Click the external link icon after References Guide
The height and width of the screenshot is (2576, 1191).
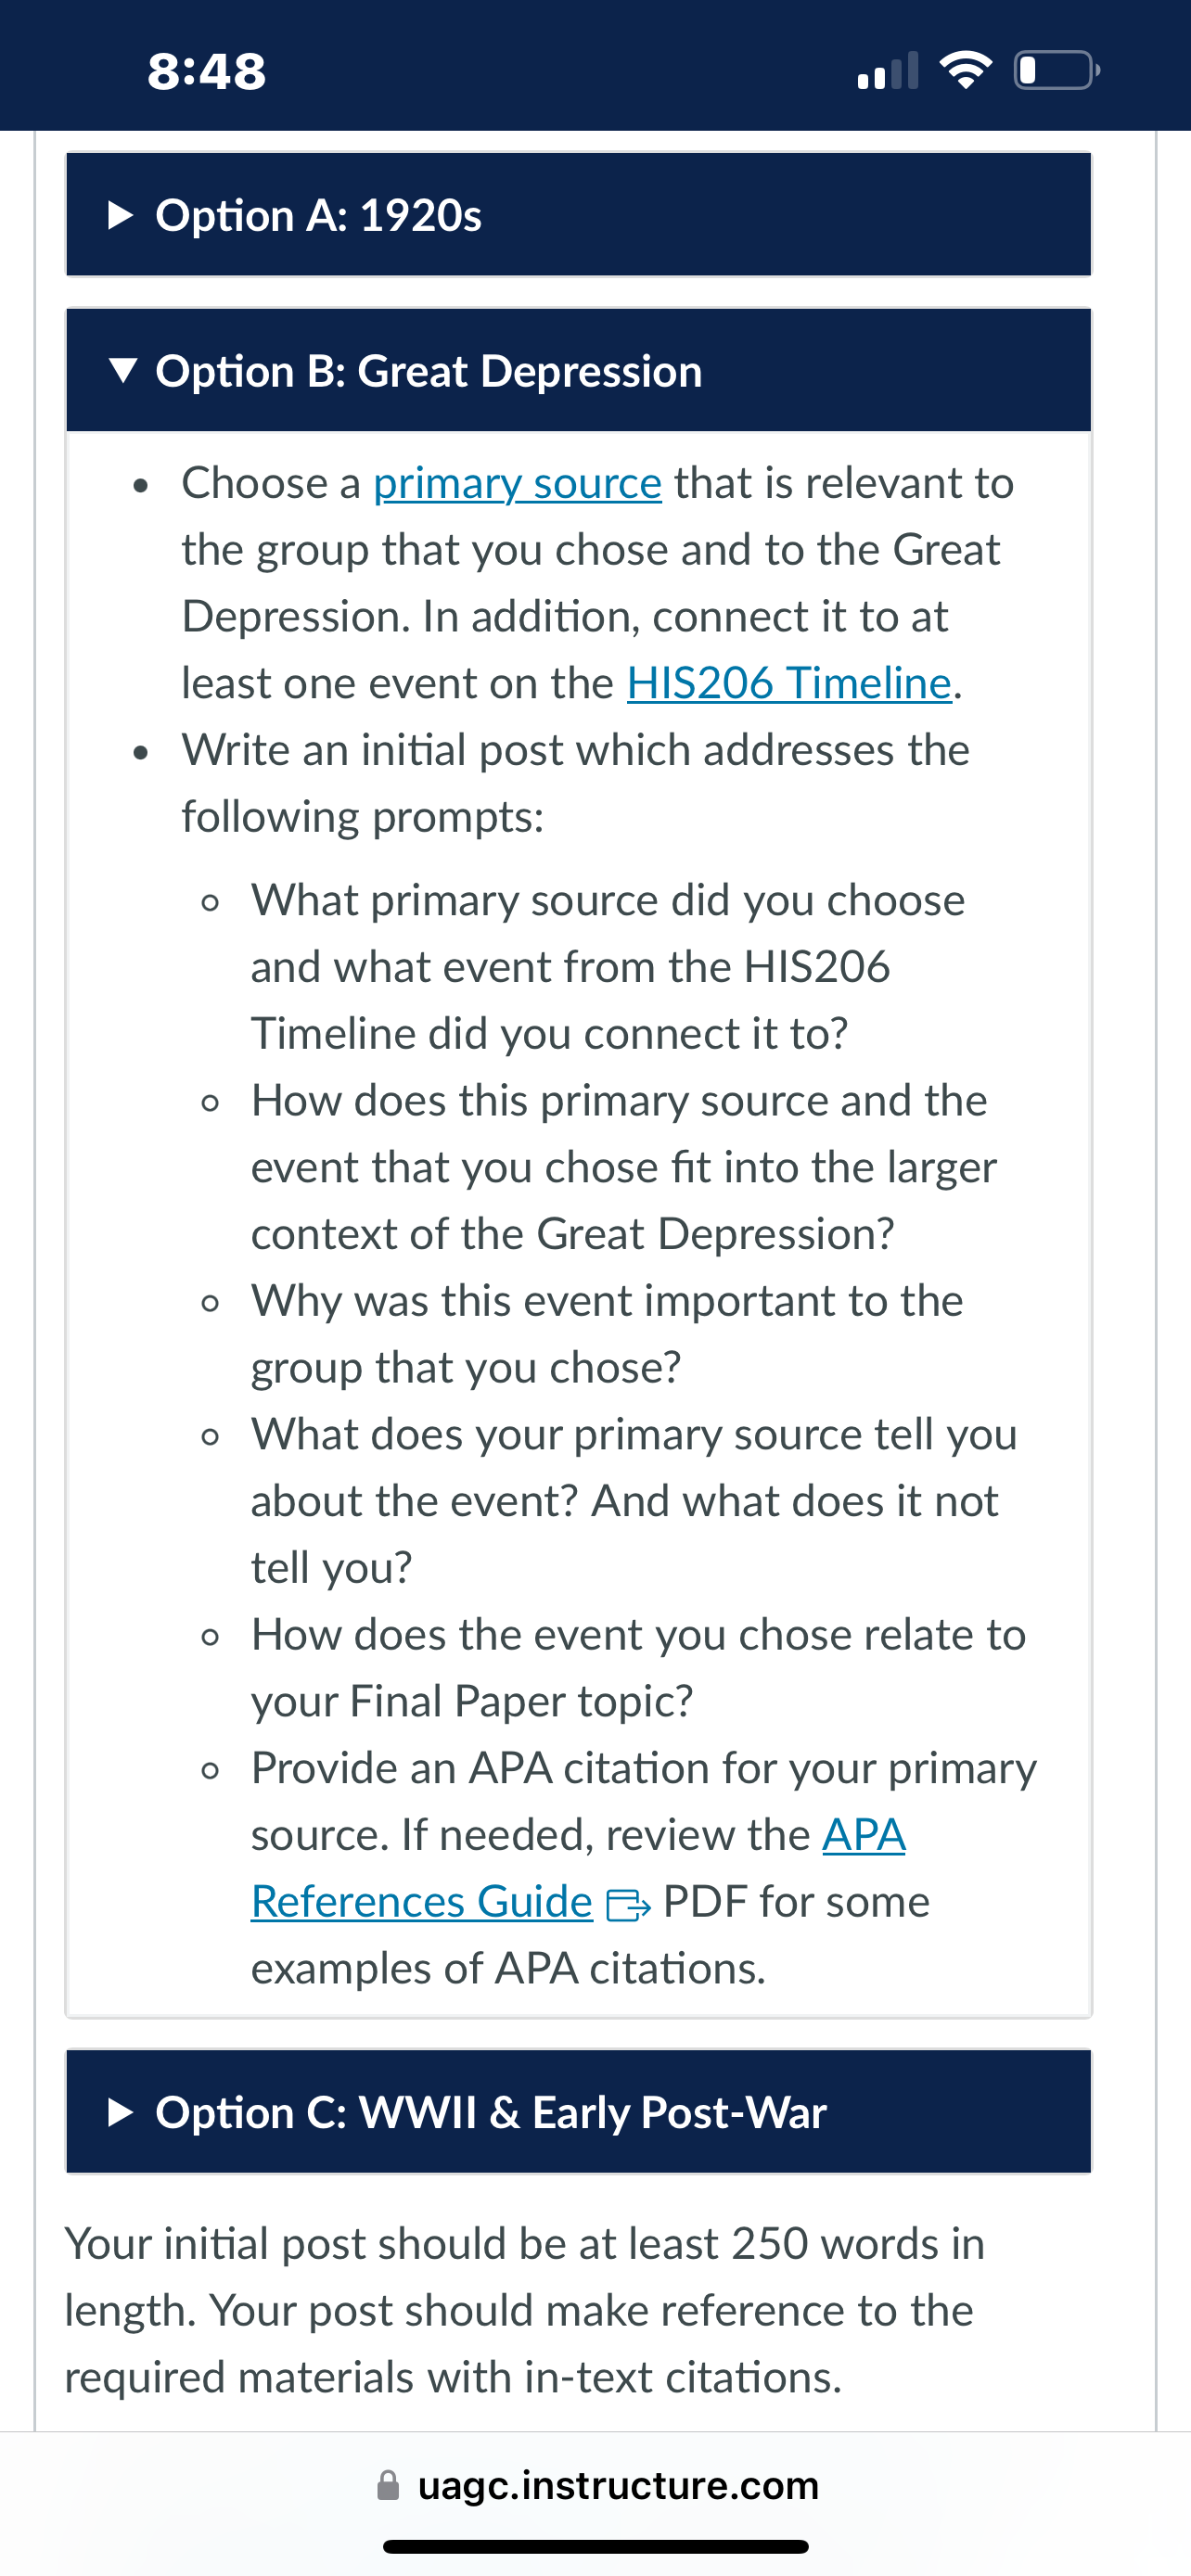click(629, 1905)
